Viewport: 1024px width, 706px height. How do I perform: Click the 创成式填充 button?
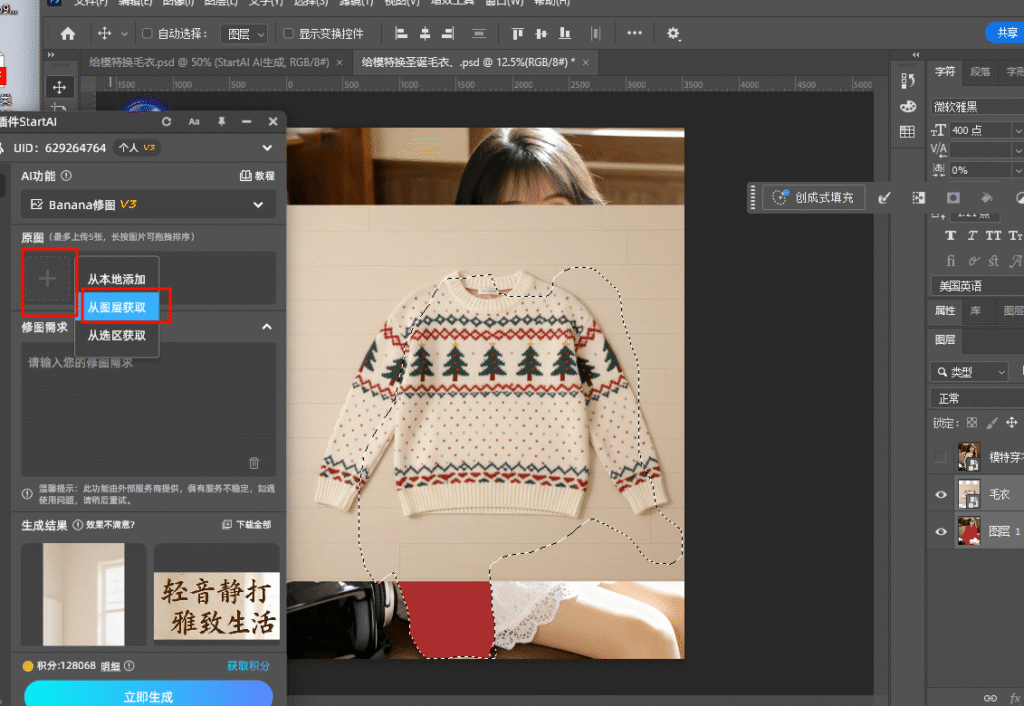[812, 198]
